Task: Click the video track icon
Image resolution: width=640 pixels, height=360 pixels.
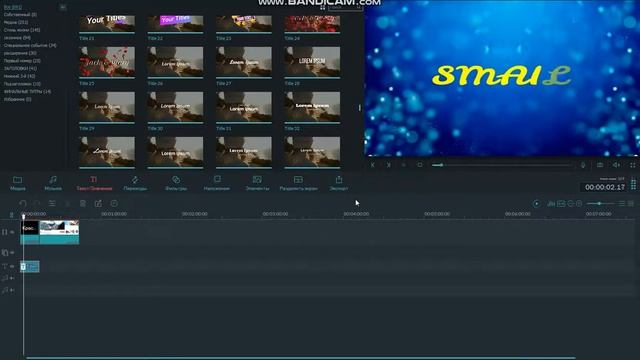Action: click(x=4, y=232)
